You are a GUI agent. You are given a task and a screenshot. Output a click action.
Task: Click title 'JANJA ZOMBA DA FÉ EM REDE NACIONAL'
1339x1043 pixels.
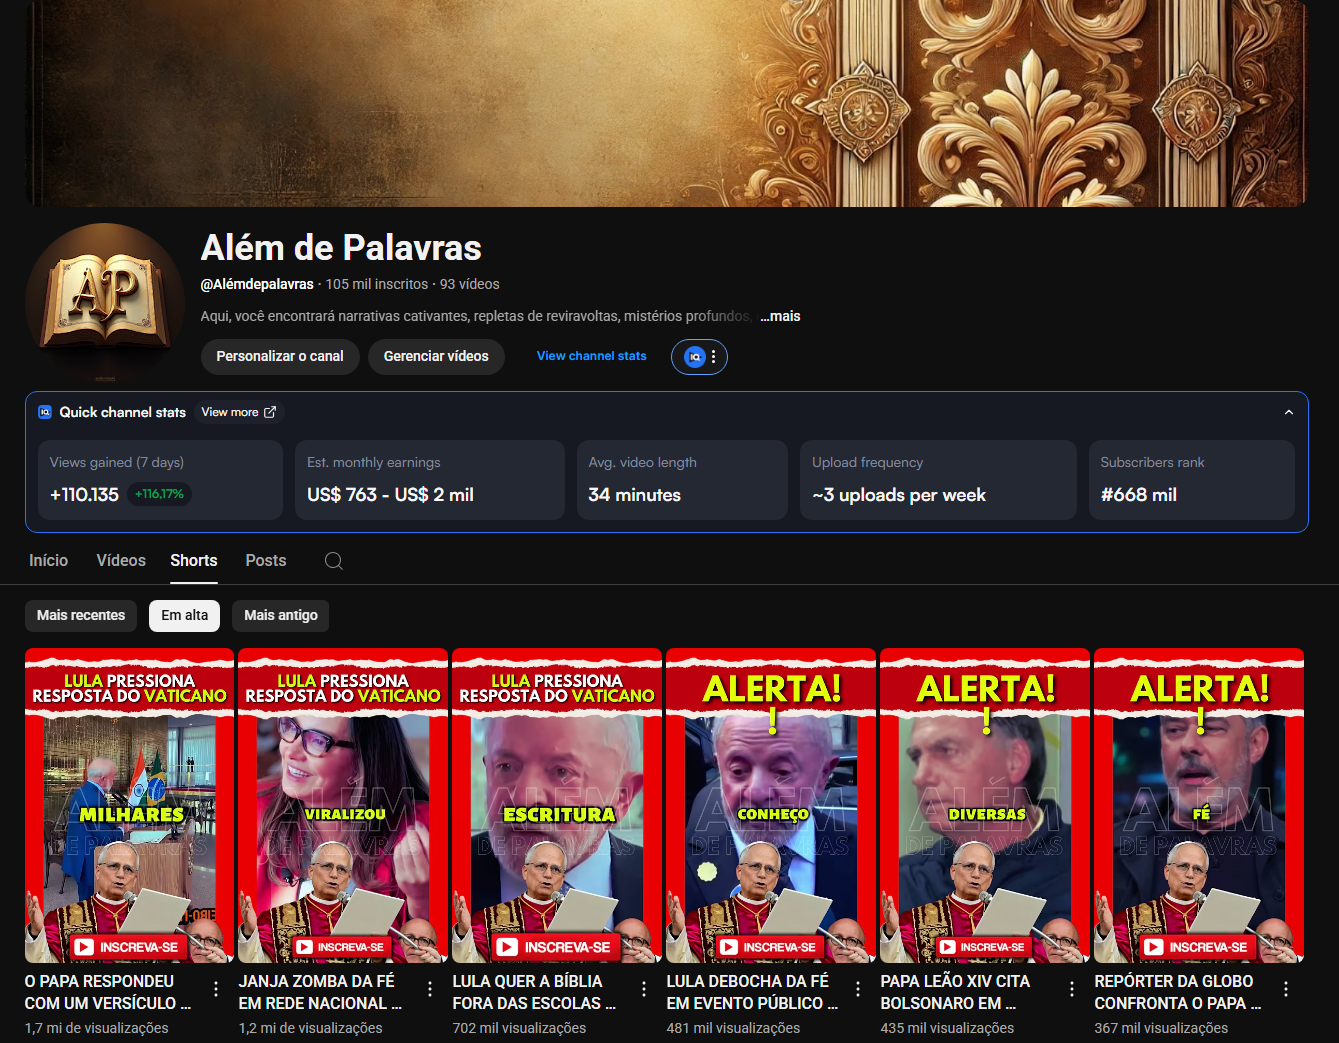[x=321, y=992]
